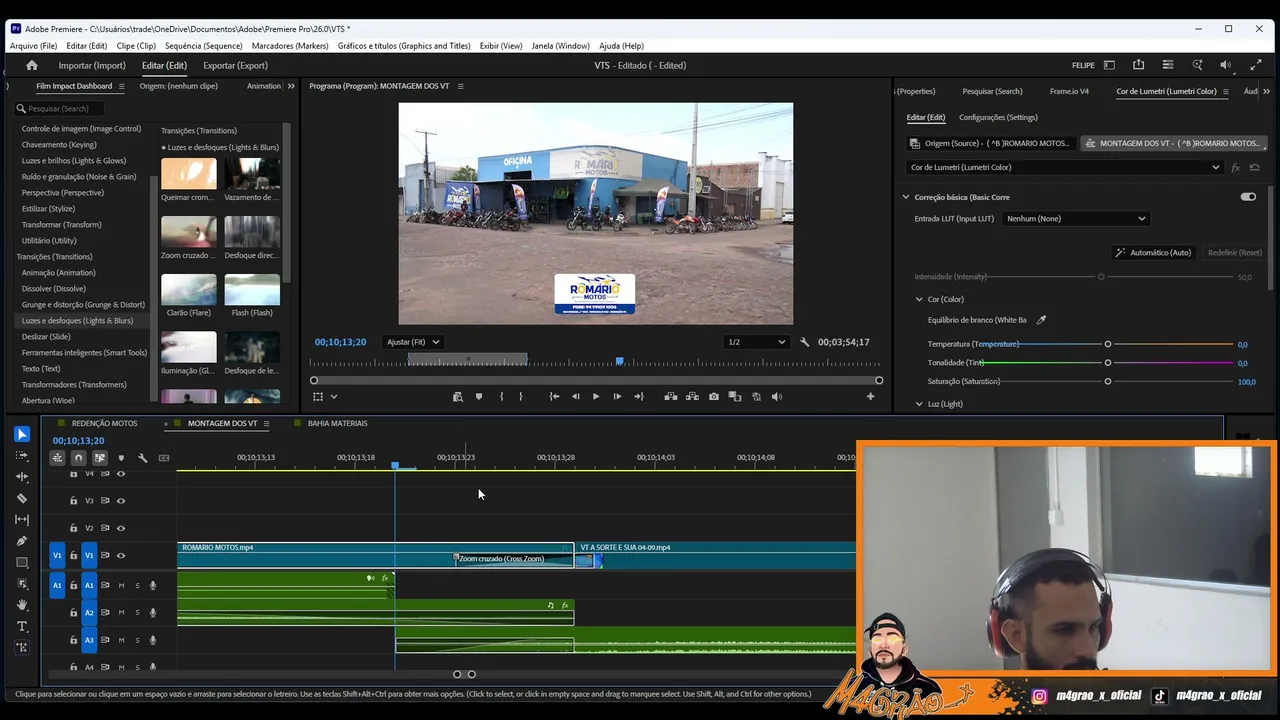Select the Hand tool
This screenshot has width=1280, height=720.
click(21, 605)
